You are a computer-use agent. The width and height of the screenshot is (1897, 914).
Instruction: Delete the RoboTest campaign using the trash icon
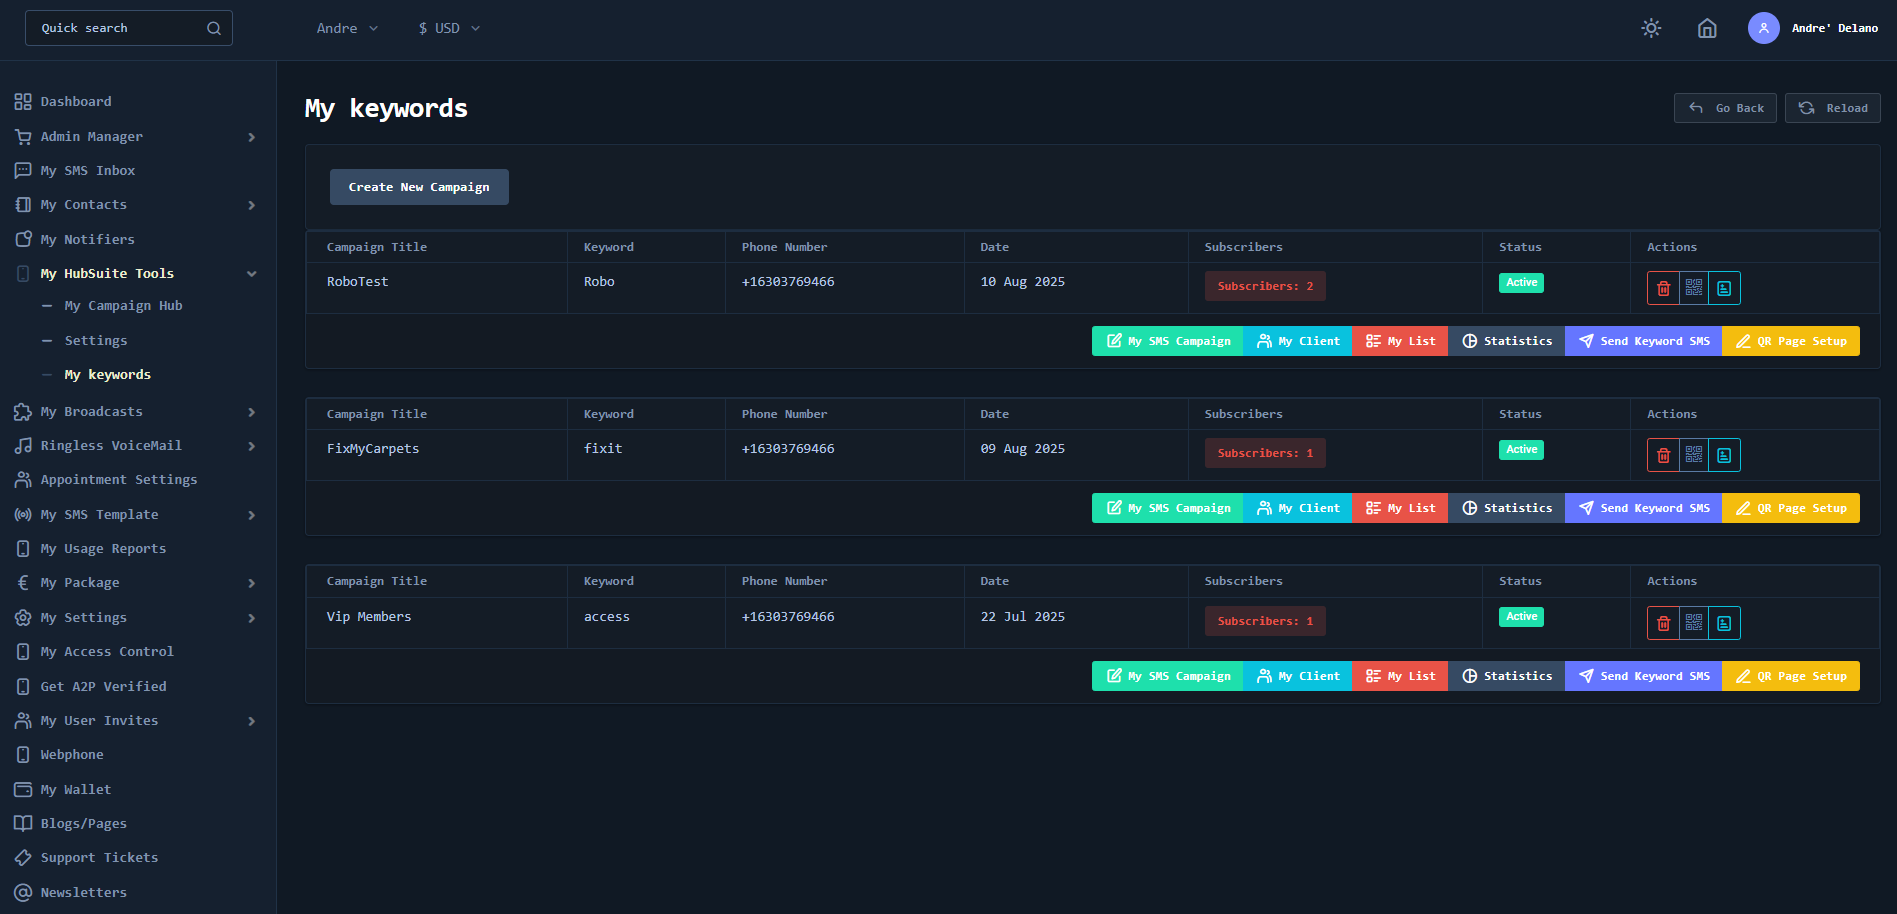(x=1663, y=288)
